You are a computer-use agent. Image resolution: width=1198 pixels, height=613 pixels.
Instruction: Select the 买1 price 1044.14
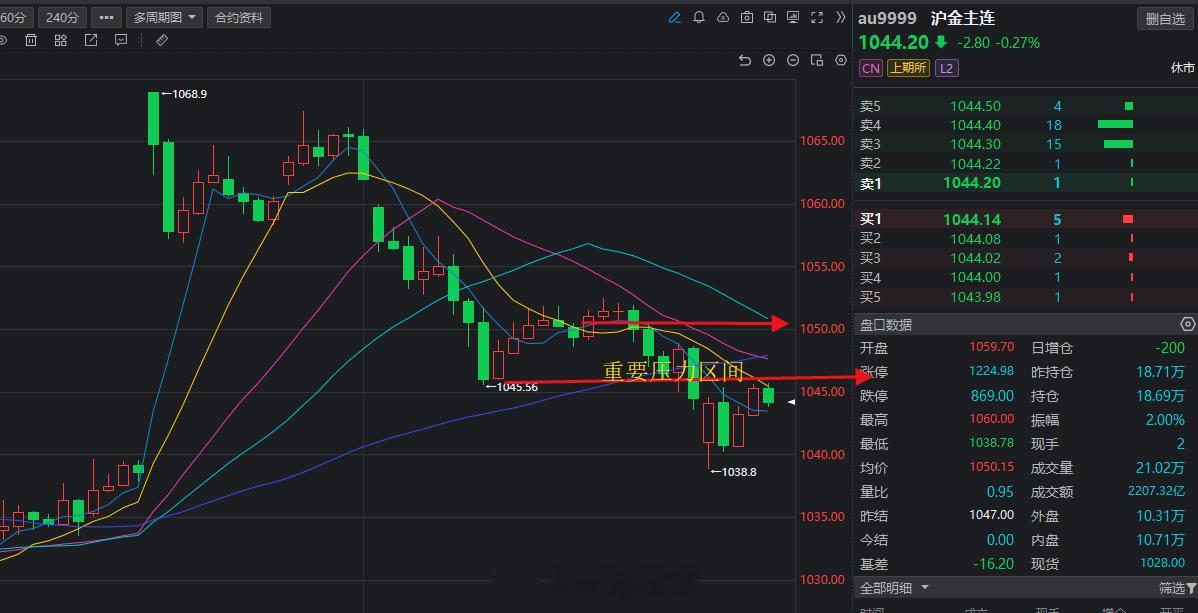pos(972,219)
